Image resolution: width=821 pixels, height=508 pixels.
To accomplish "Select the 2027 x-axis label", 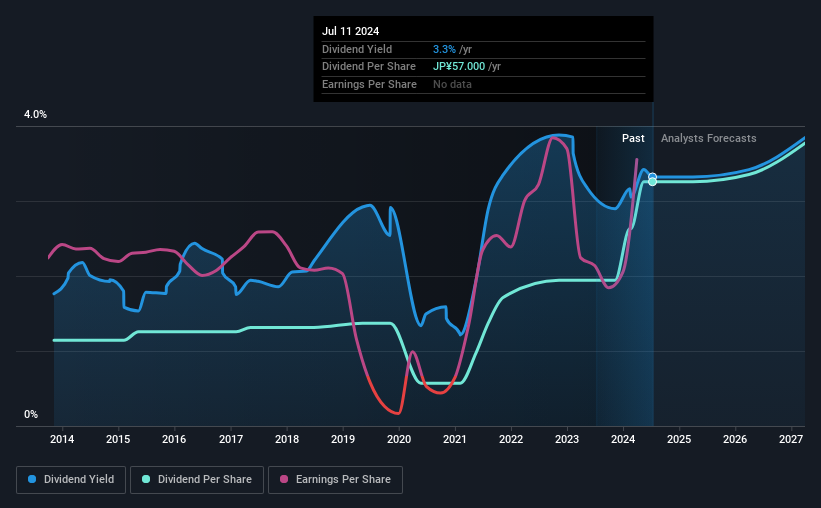I will coord(791,439).
